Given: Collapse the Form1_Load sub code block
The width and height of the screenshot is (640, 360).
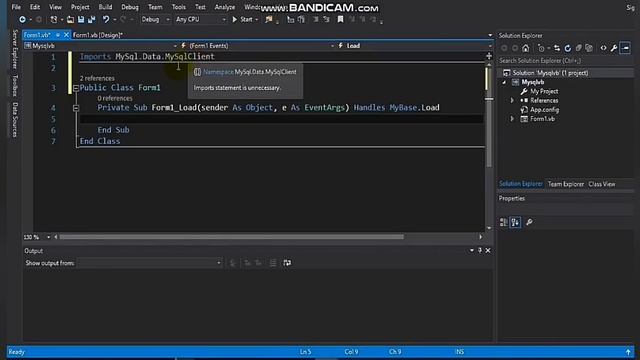Looking at the screenshot, I should (x=76, y=108).
